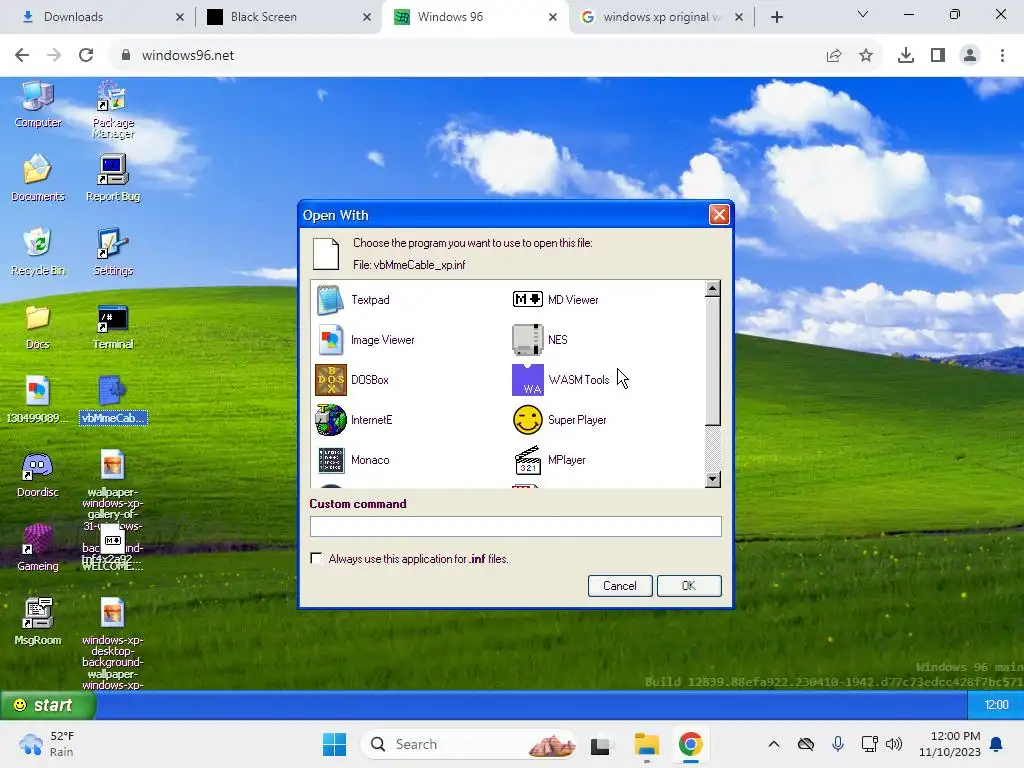
Task: Open the Windows 96 start menu
Action: pos(48,705)
